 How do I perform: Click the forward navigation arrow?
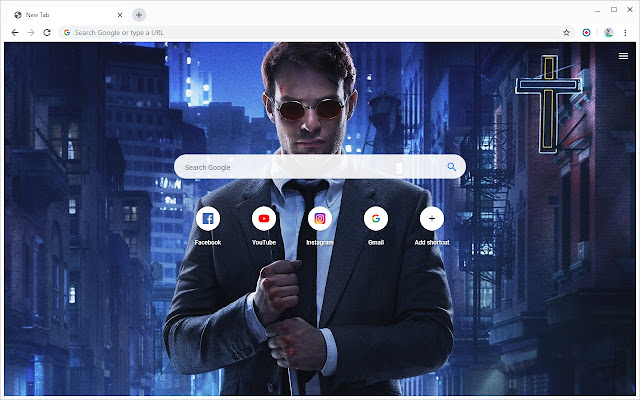(31, 33)
